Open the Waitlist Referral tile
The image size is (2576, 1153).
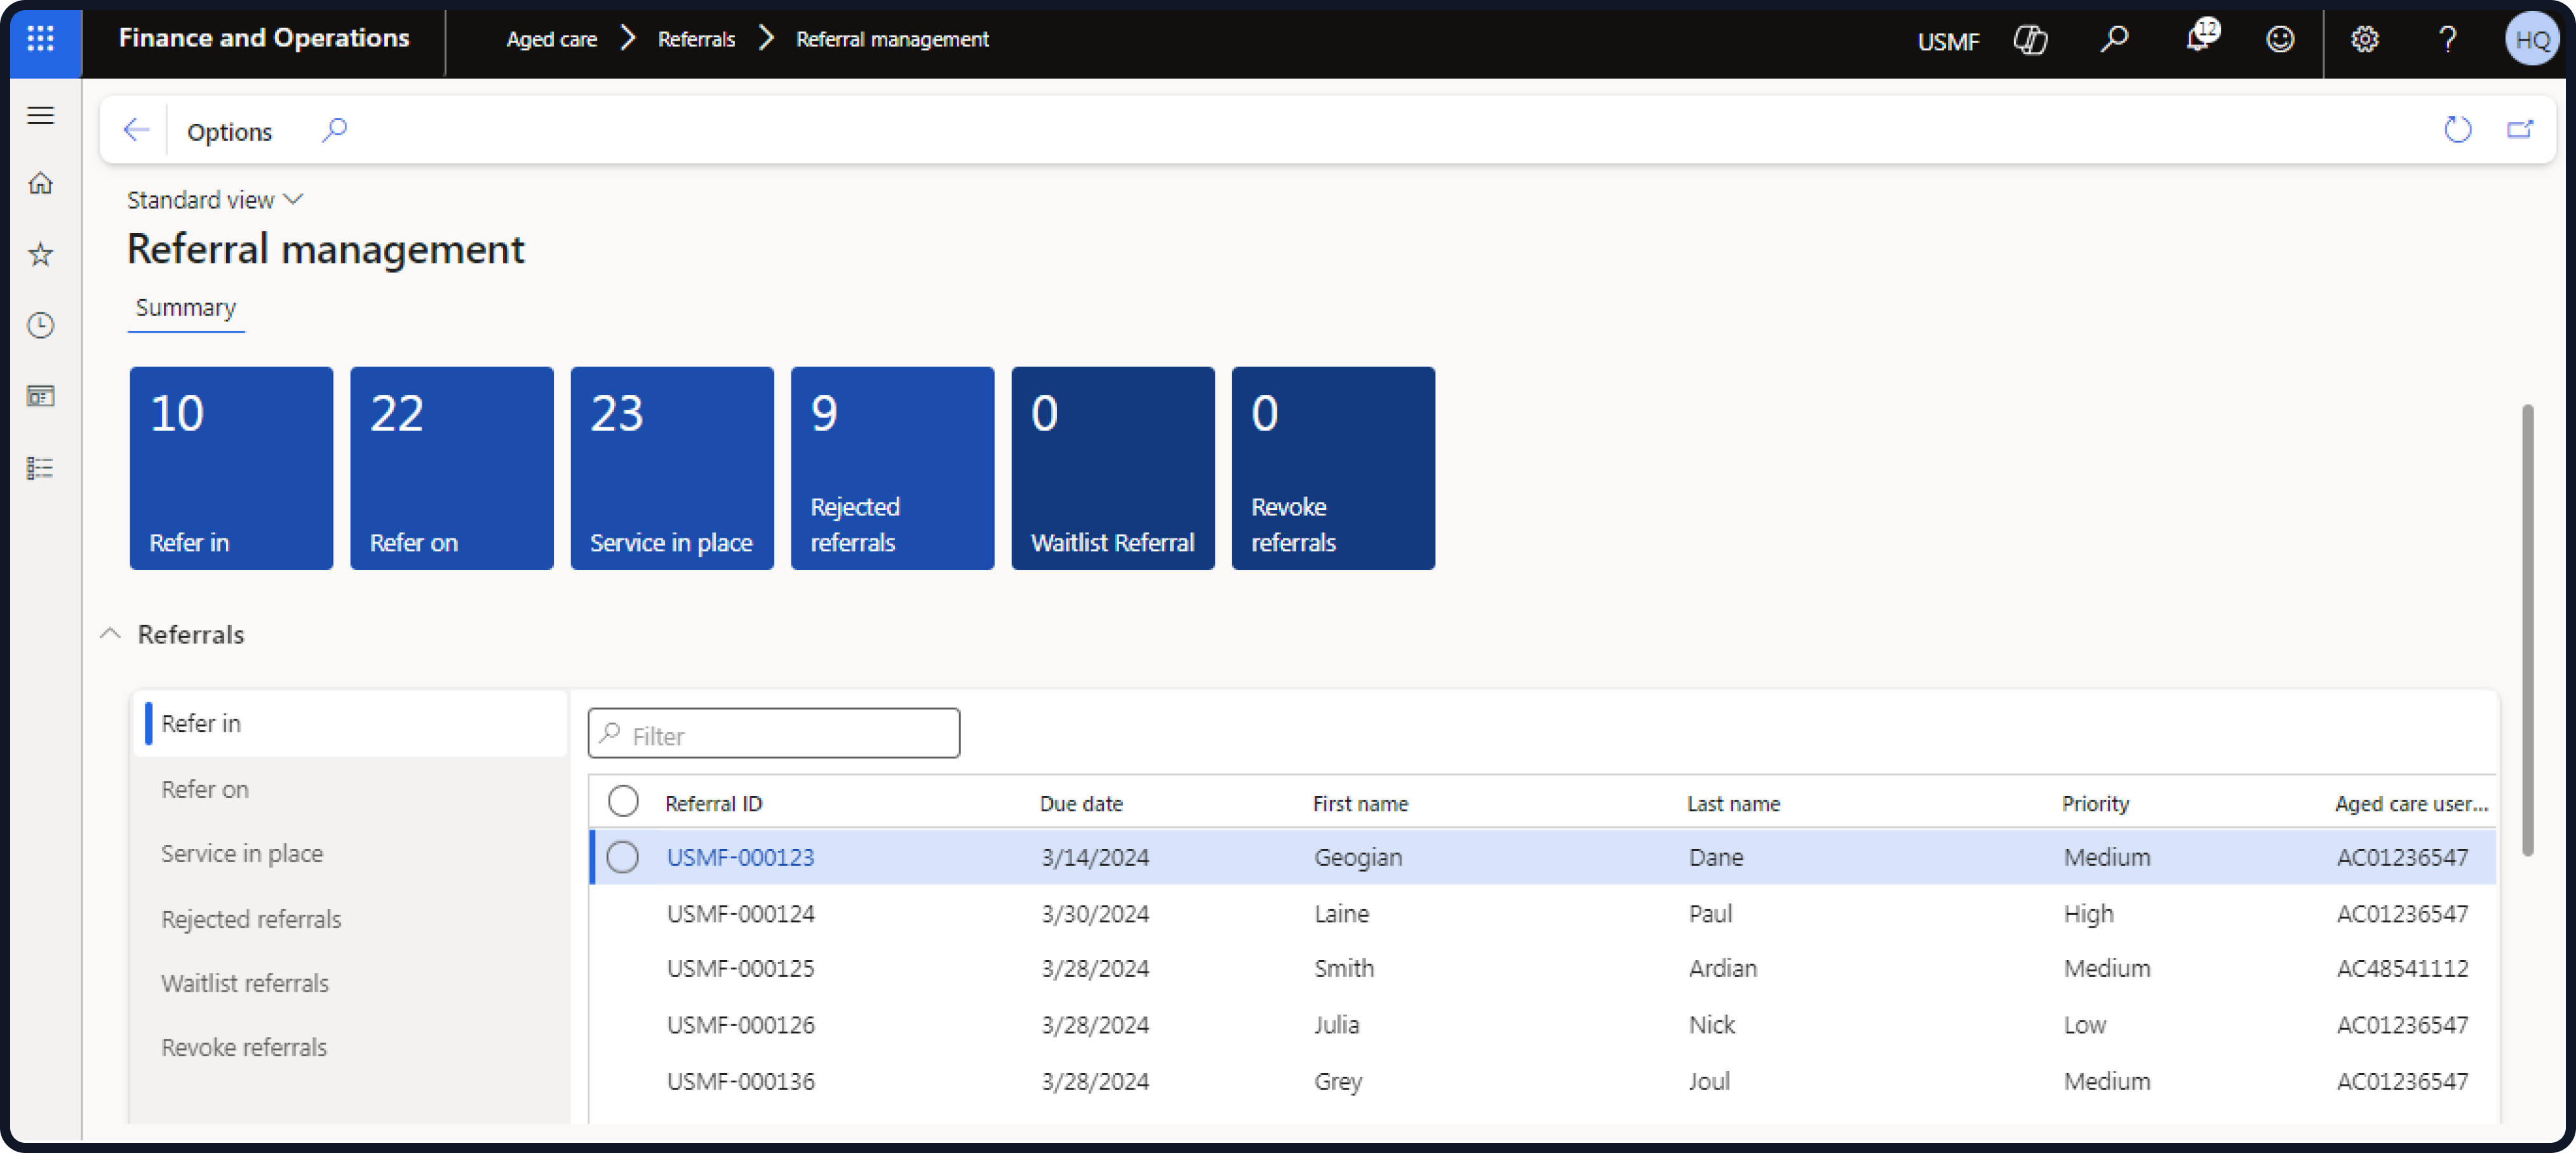click(x=1113, y=468)
